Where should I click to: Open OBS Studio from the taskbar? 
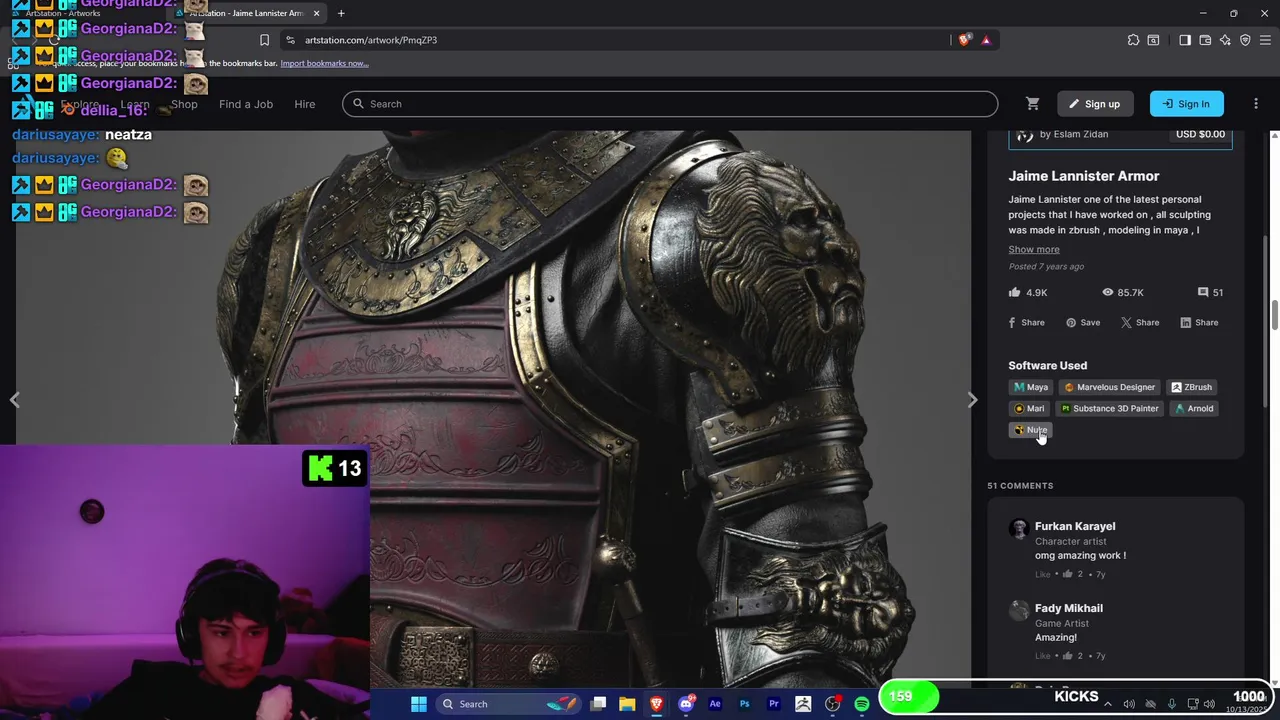click(832, 704)
